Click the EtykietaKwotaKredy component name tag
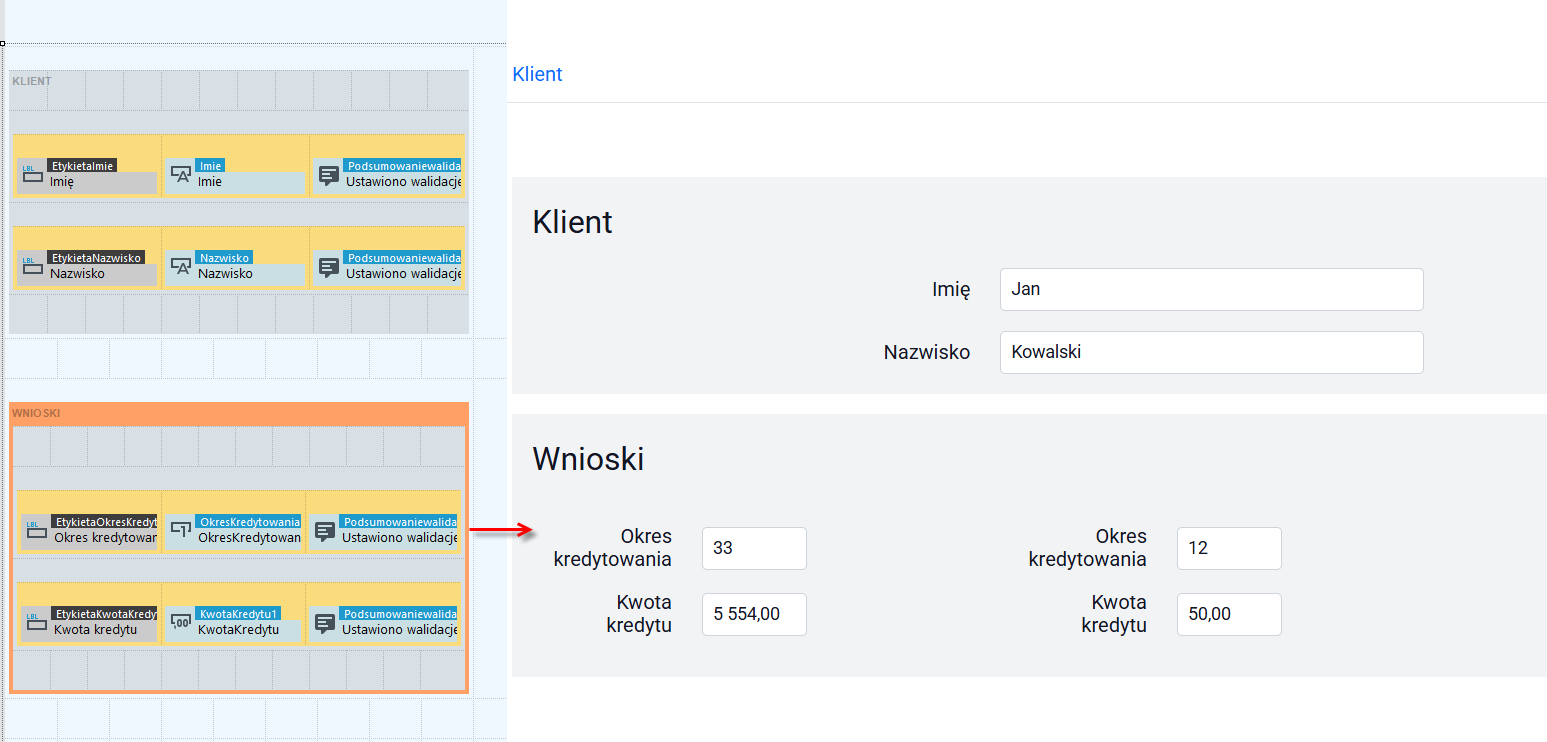Screen dimensions: 1547x742 pos(104,613)
